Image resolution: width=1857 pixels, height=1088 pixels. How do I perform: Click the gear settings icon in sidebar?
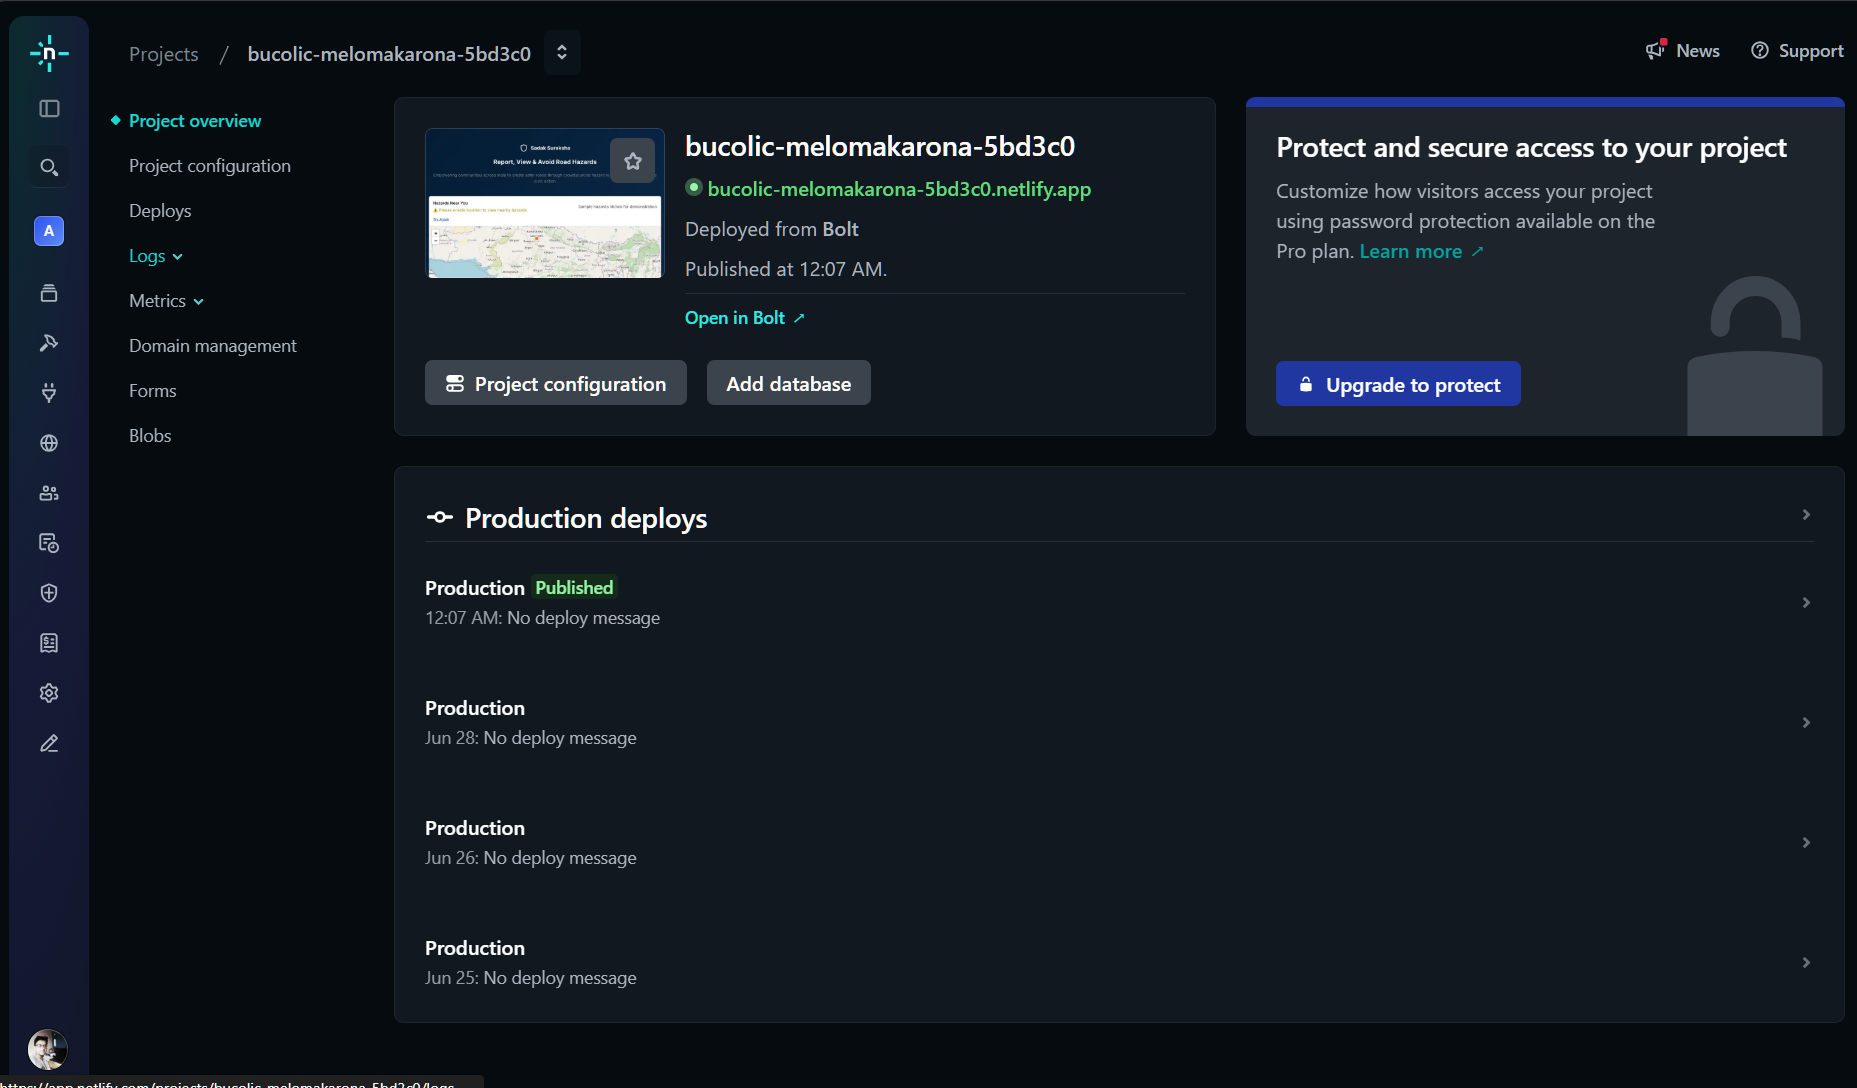click(49, 693)
